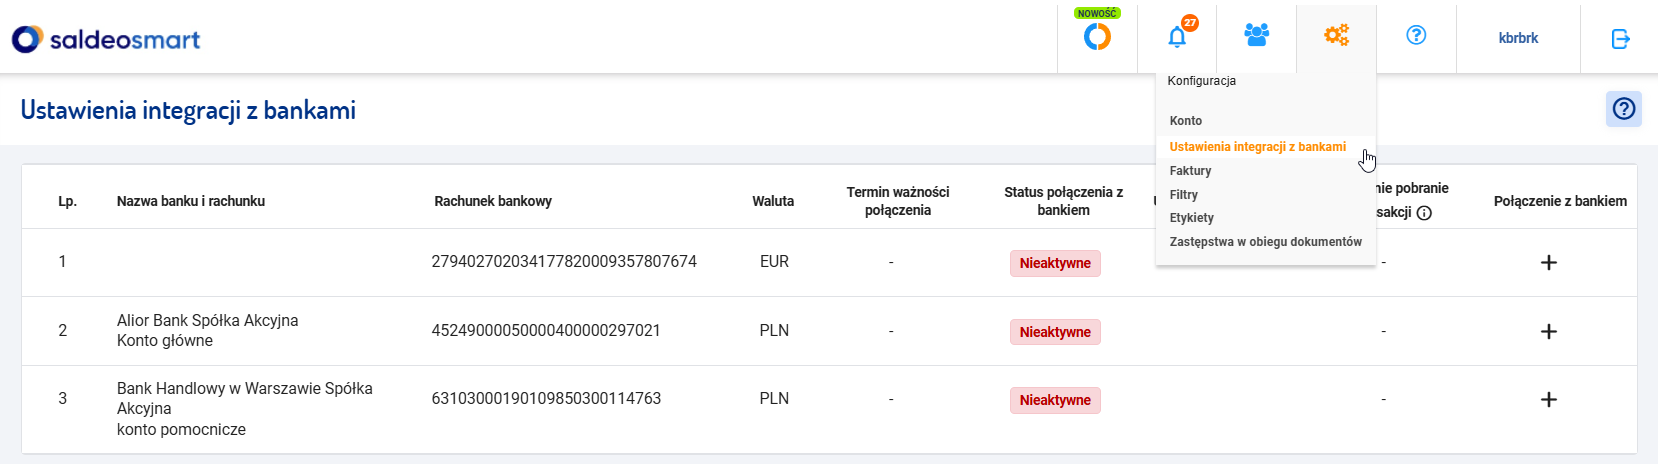Add bank connection for Alior Bank account
The width and height of the screenshot is (1658, 464).
point(1549,331)
